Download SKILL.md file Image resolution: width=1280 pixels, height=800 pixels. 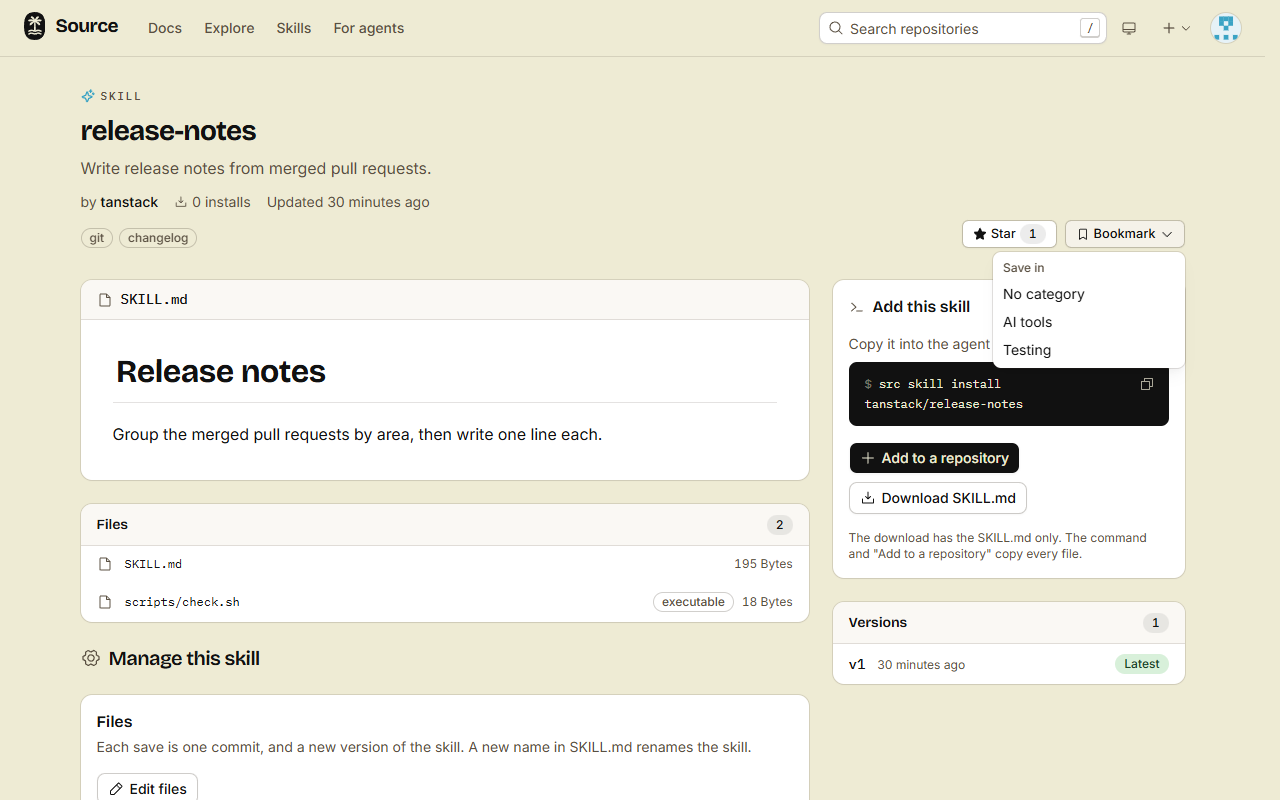(x=938, y=498)
